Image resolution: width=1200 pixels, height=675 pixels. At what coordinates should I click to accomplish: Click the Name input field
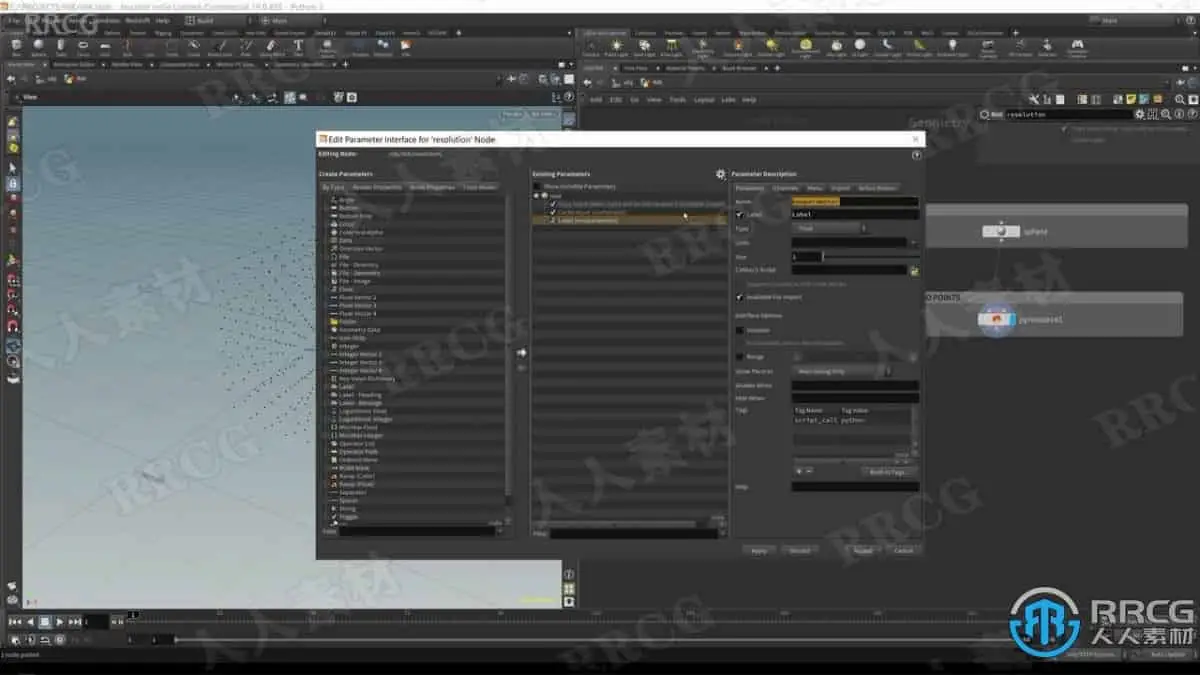(854, 201)
